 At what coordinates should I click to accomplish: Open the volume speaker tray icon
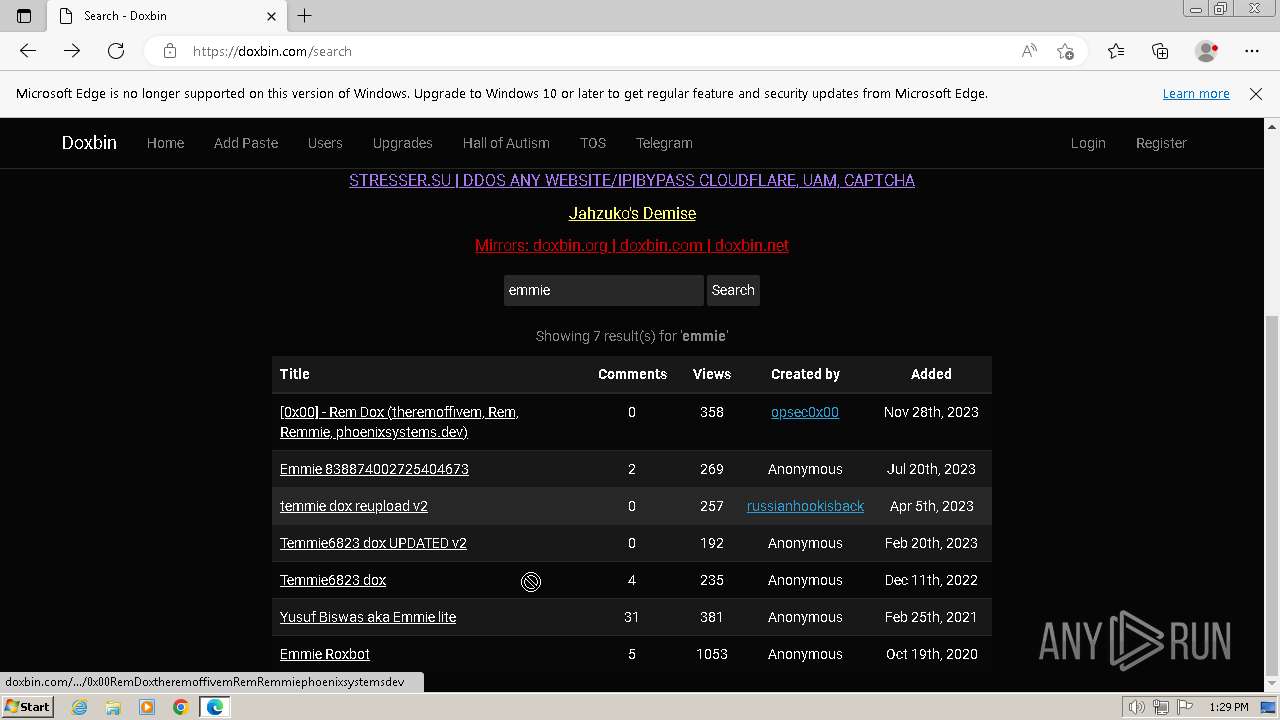tap(1137, 707)
